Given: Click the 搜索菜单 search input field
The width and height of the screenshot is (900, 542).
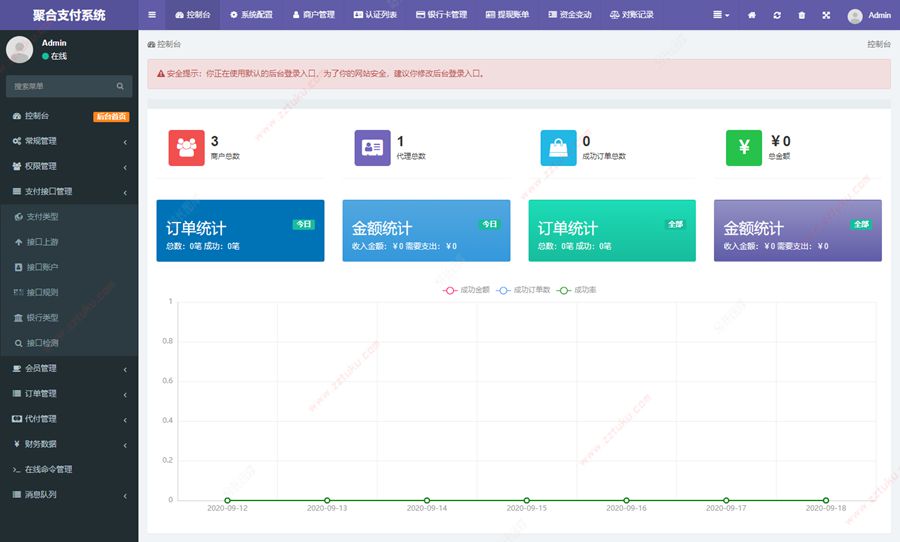Looking at the screenshot, I should point(60,87).
